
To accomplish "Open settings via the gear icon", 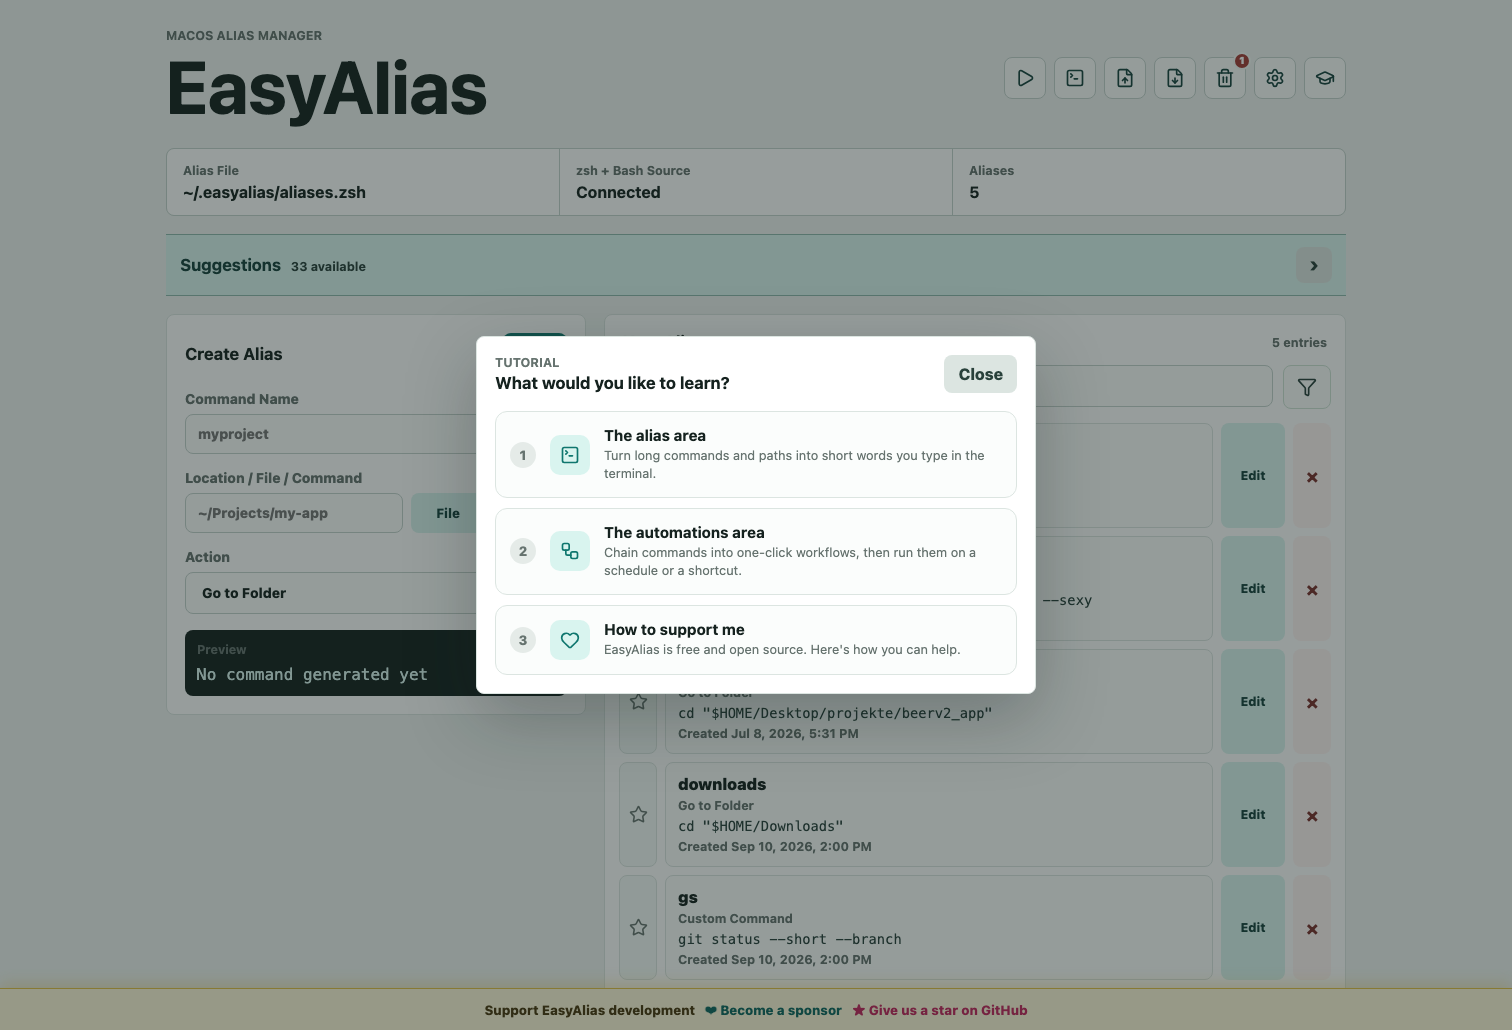I will (1275, 78).
